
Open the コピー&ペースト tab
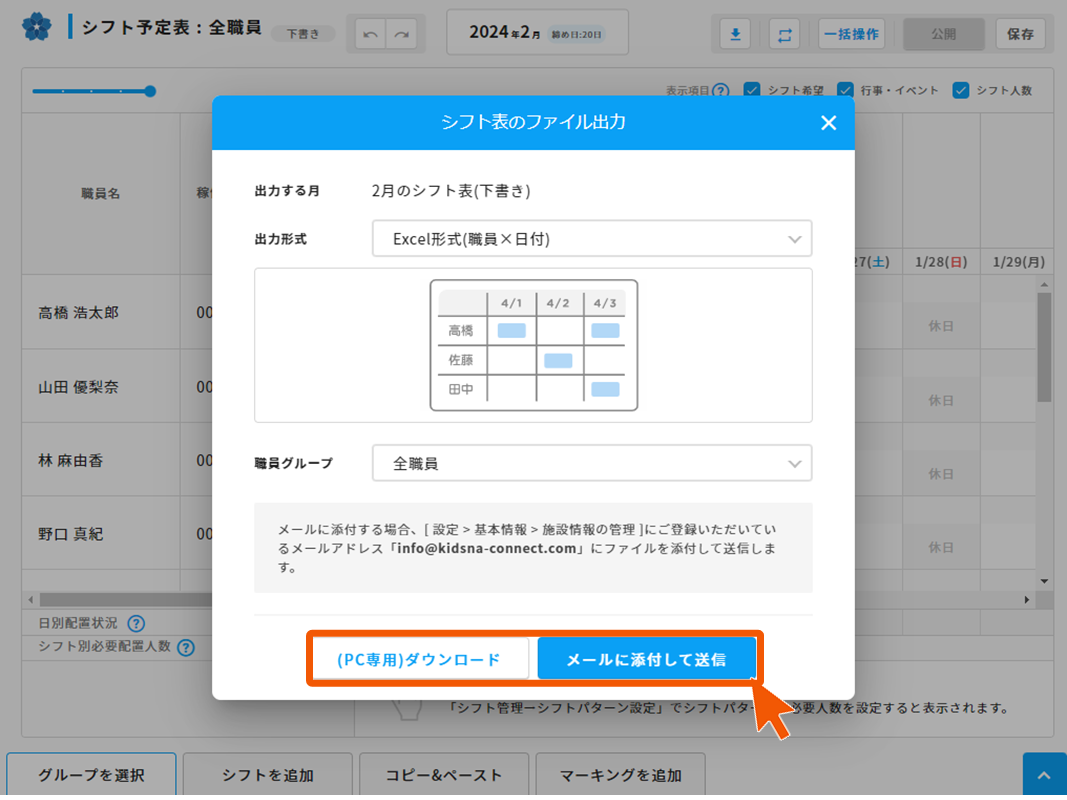click(444, 775)
